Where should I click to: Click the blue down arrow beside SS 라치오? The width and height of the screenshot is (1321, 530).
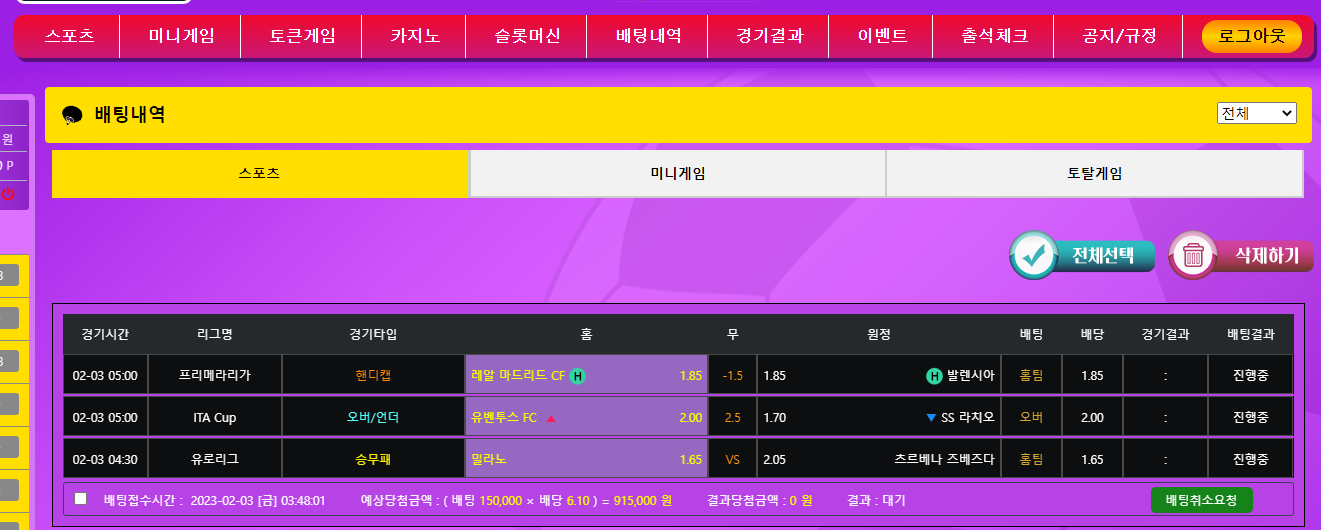pyautogui.click(x=931, y=418)
